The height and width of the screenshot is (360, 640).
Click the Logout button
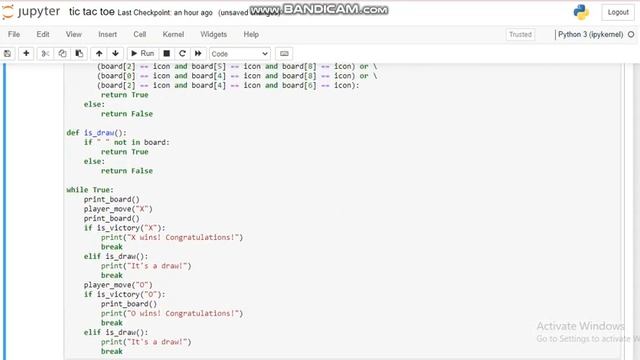618,12
